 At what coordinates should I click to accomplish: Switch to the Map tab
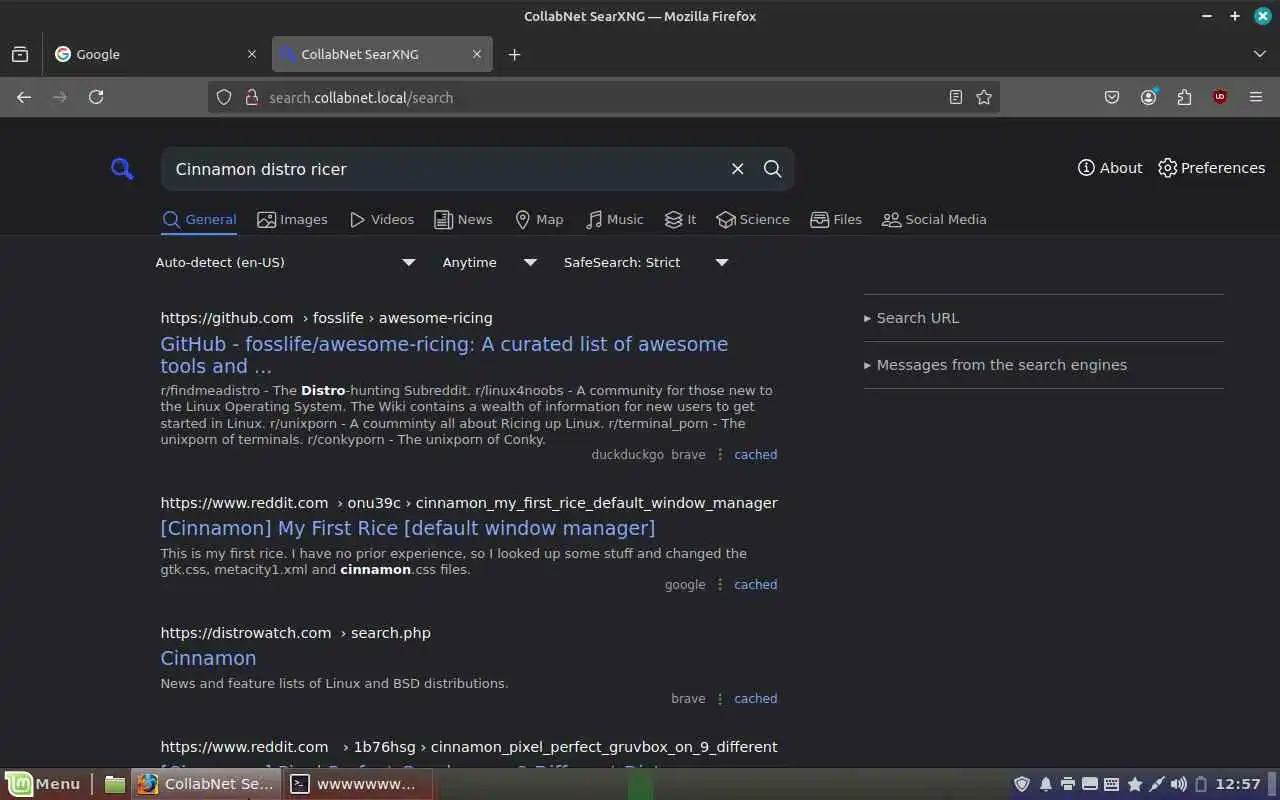point(539,220)
